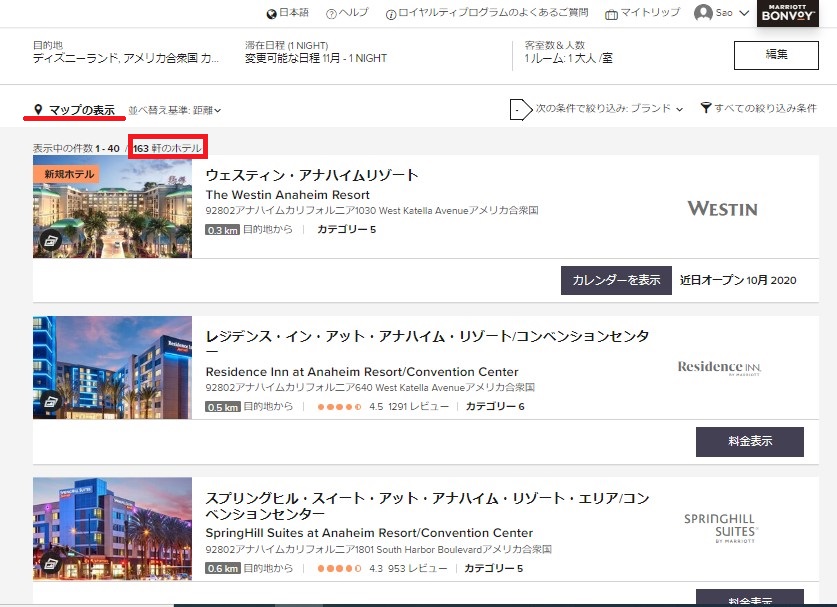Open ウェスティン・アナハイムリゾート hotel title
Image resolution: width=837 pixels, height=607 pixels.
tap(312, 175)
